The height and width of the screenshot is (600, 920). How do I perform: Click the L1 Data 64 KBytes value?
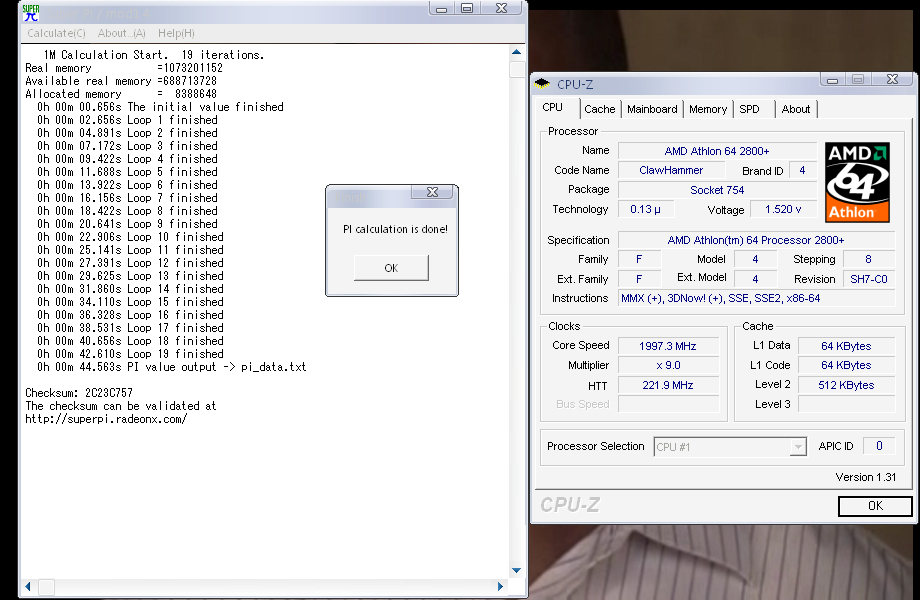pyautogui.click(x=846, y=346)
